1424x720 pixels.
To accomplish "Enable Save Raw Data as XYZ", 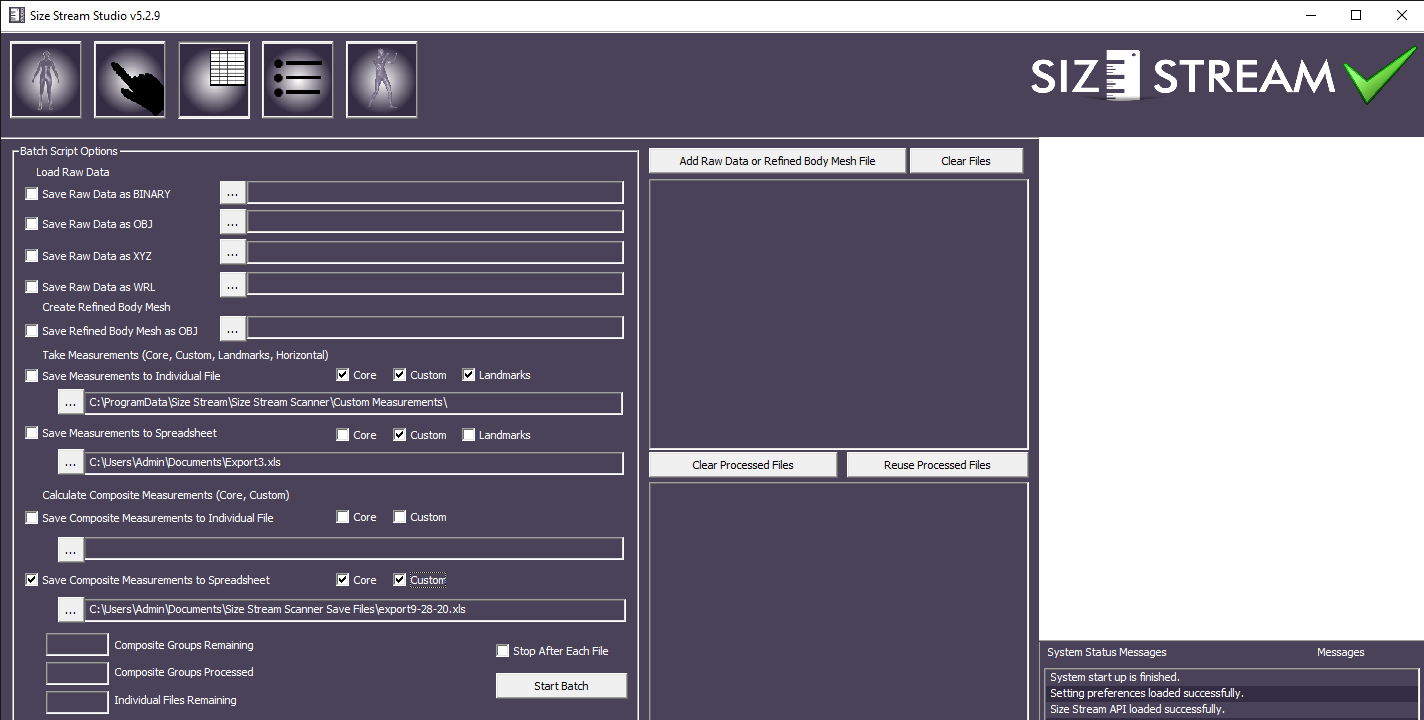I will point(32,256).
